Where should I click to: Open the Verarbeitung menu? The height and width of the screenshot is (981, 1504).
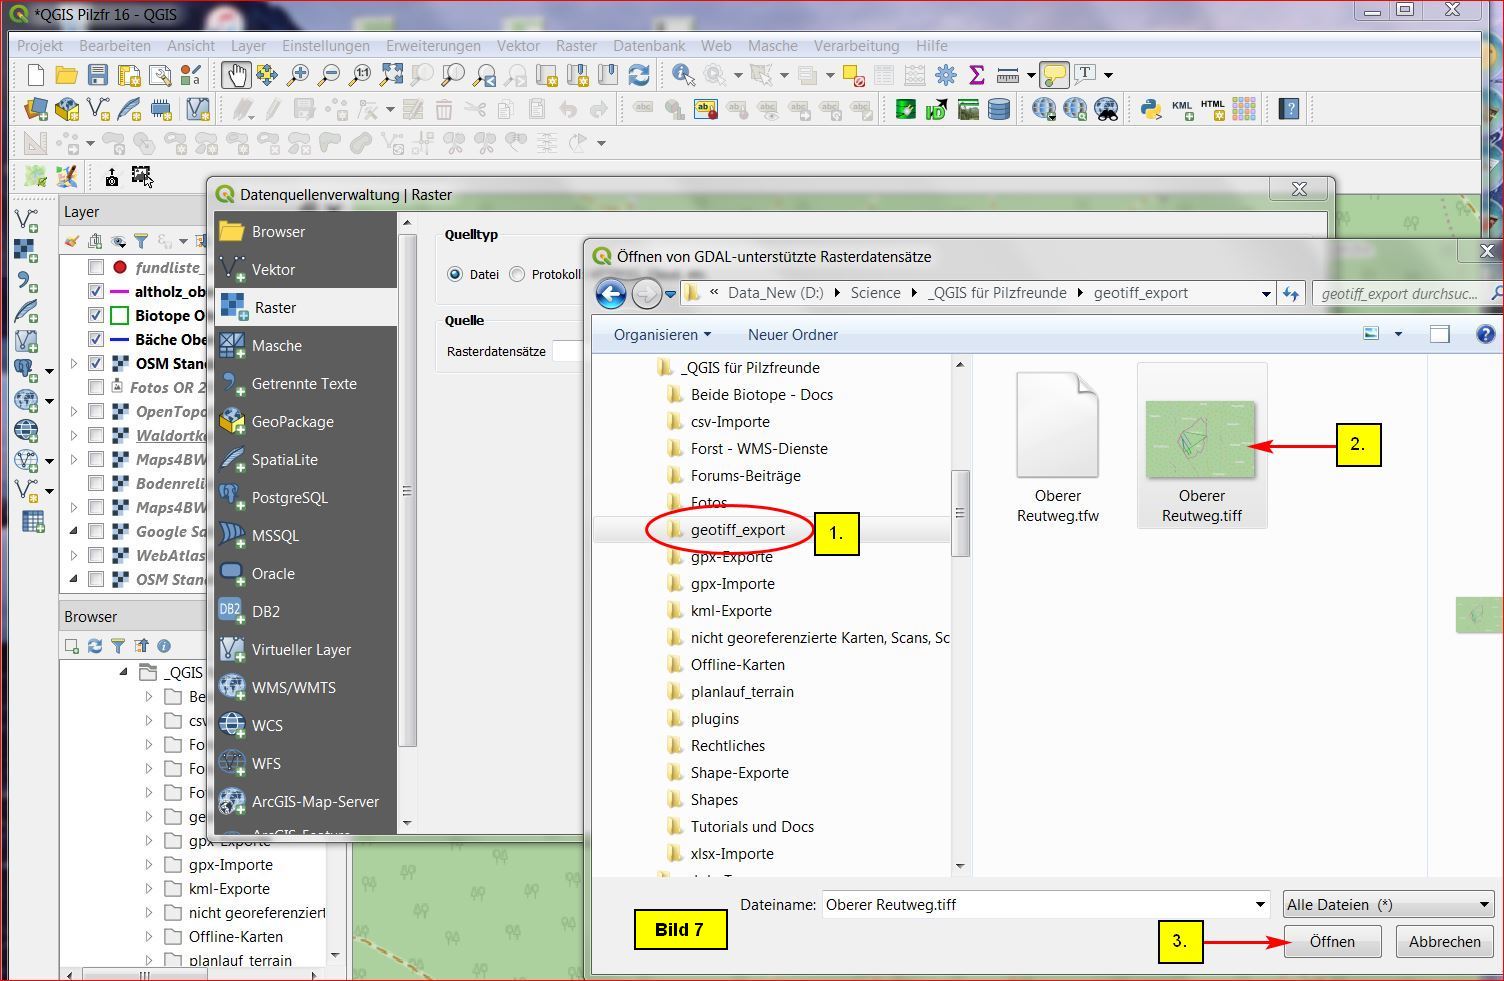[856, 46]
